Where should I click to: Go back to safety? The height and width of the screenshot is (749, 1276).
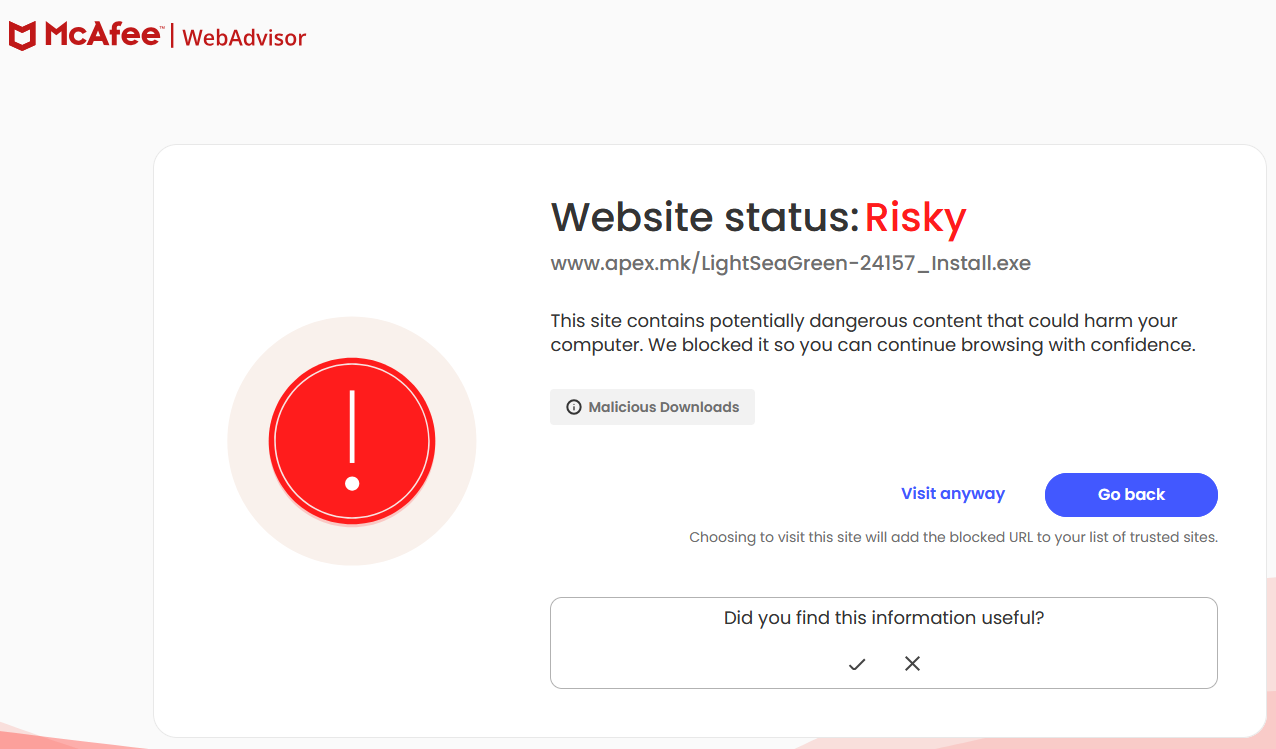tap(1131, 494)
